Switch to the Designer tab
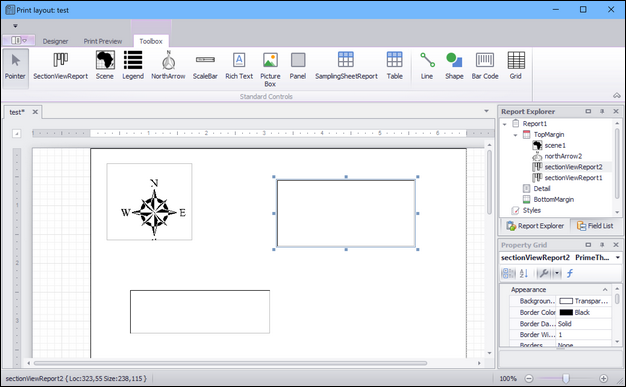626x387 pixels. 55,41
